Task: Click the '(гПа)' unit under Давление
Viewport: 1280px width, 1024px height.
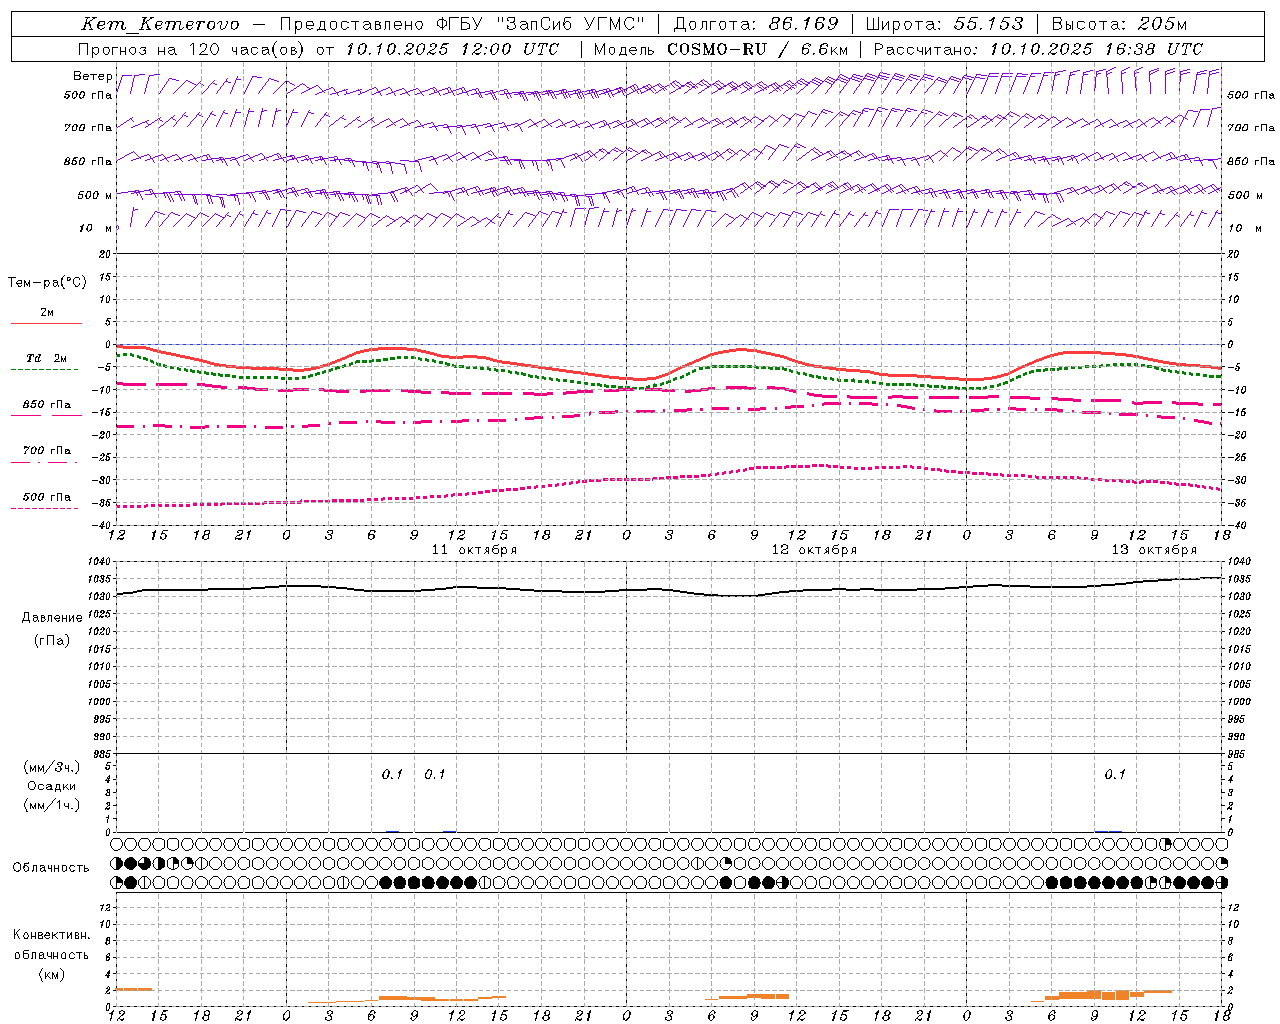Action: coord(52,641)
